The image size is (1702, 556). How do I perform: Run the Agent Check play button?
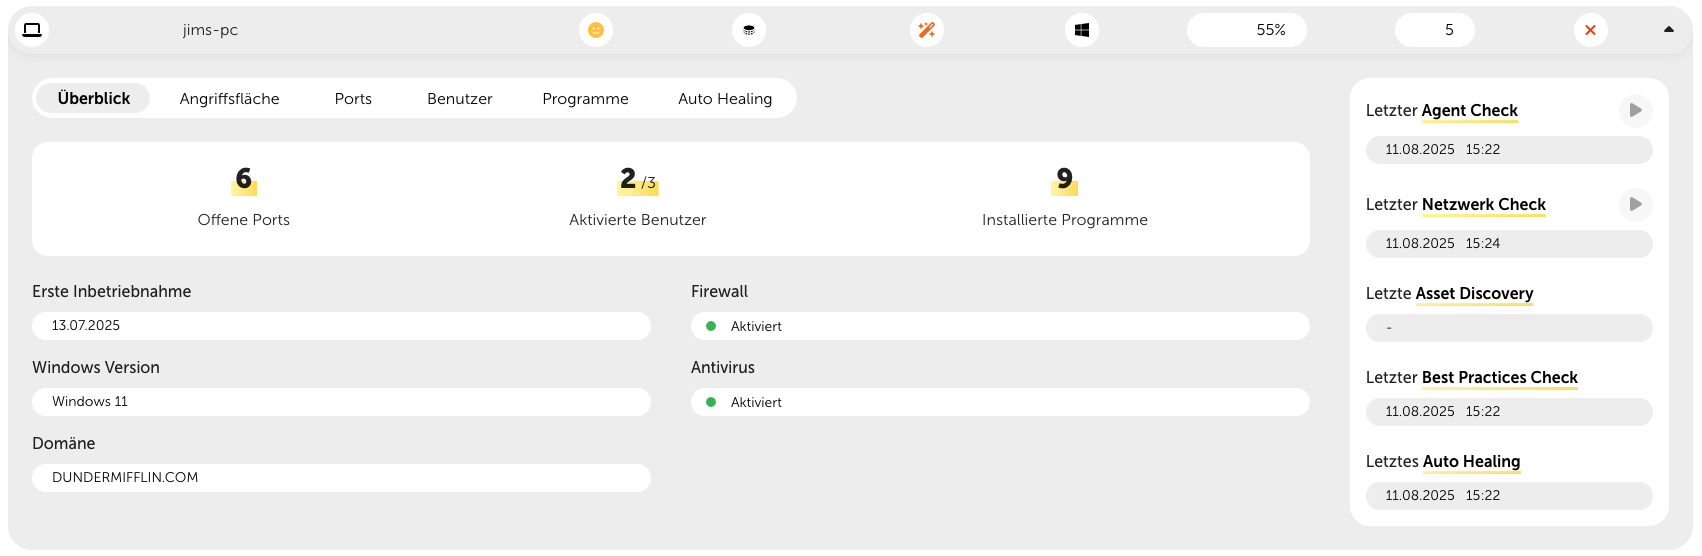1635,110
